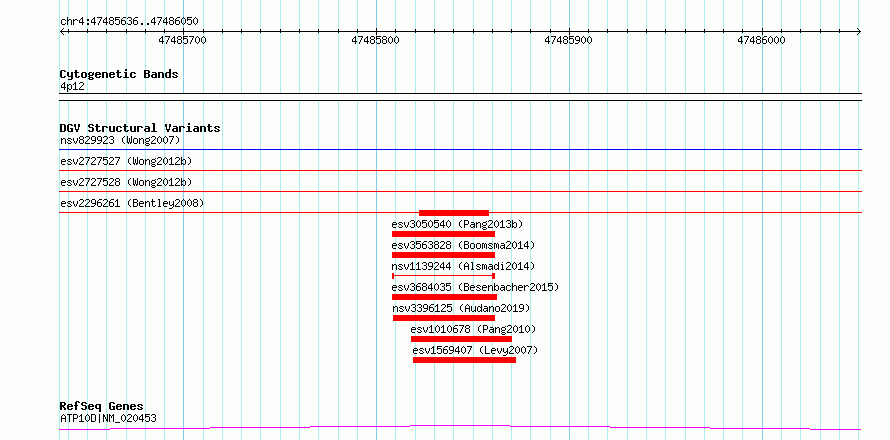The height and width of the screenshot is (440, 890).
Task: Click the magenta ATP10D gene line
Action: [460, 427]
